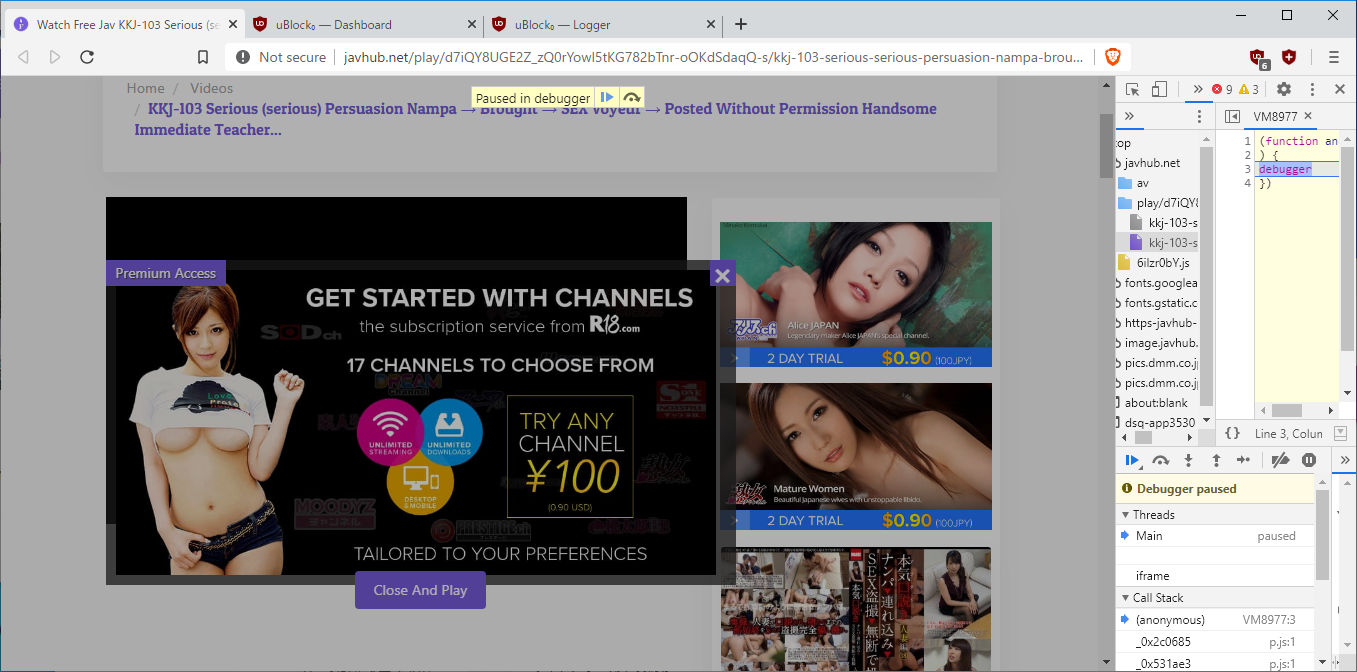Switch to the uBlock₀ Logger tab
The width and height of the screenshot is (1357, 672).
[601, 24]
